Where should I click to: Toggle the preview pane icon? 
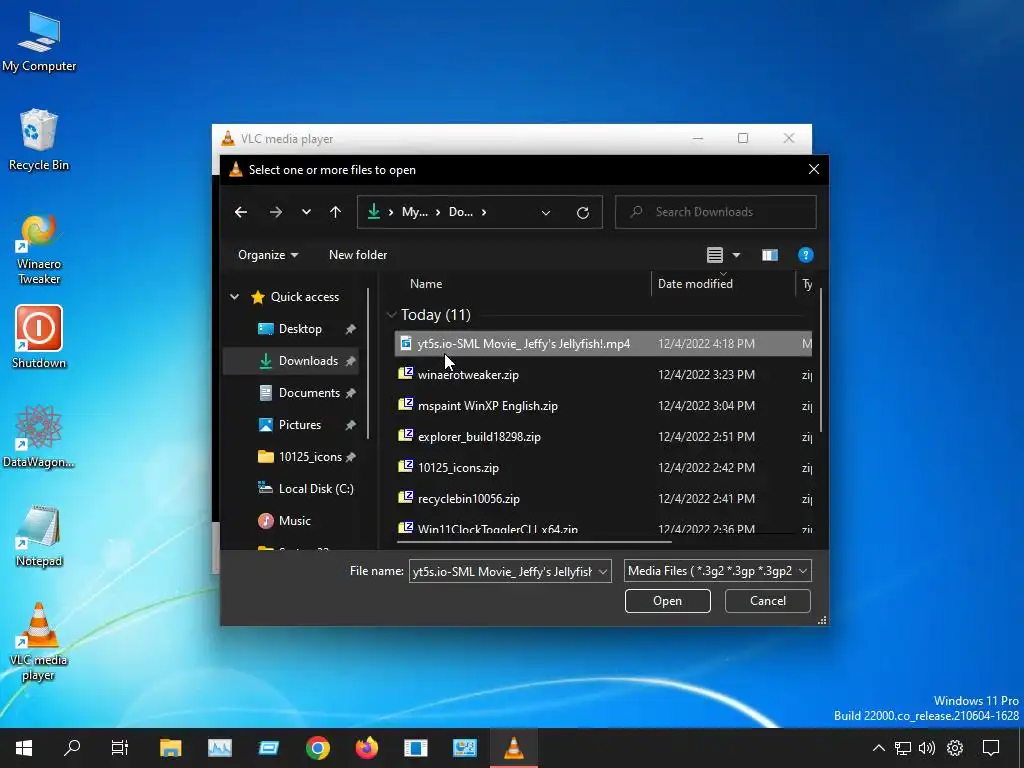pyautogui.click(x=770, y=255)
